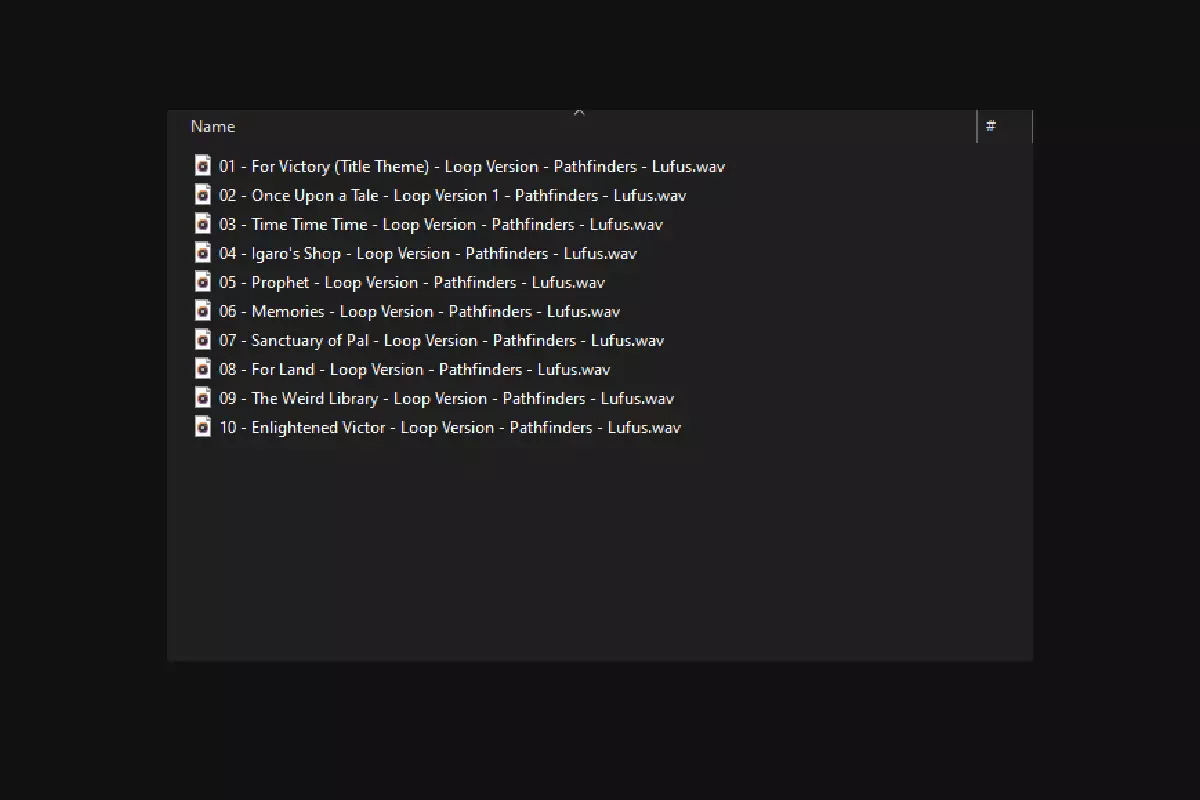The image size is (1200, 800).
Task: Sort by the # track number column
Action: pos(1005,126)
